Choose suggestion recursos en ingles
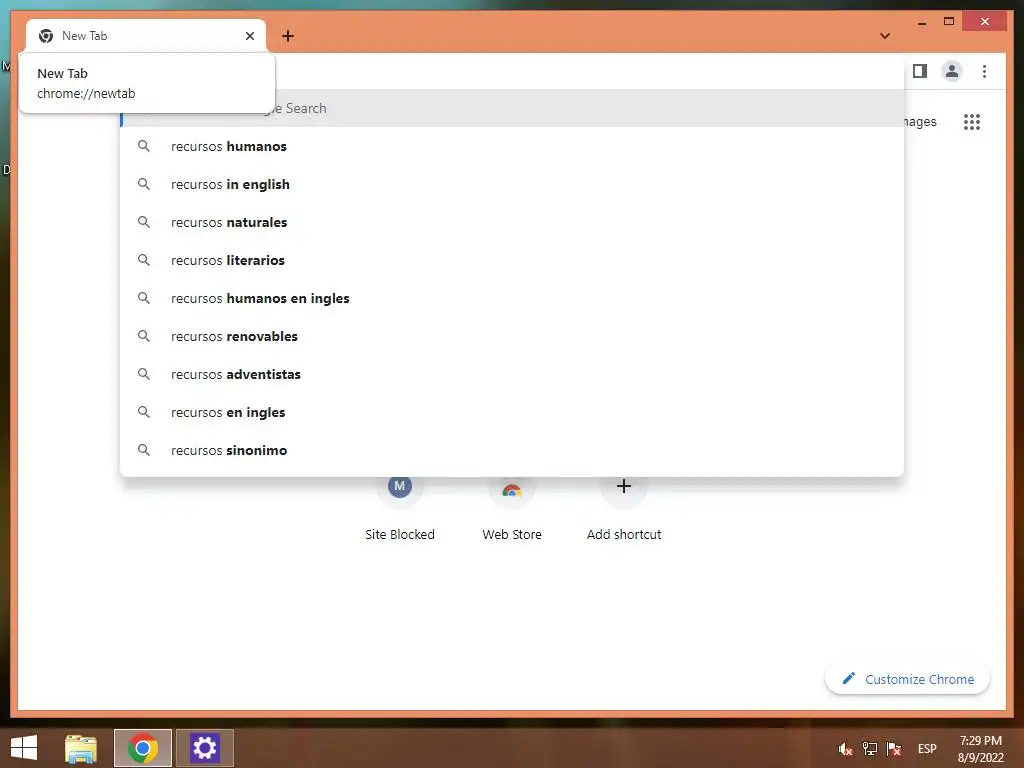 (x=512, y=412)
